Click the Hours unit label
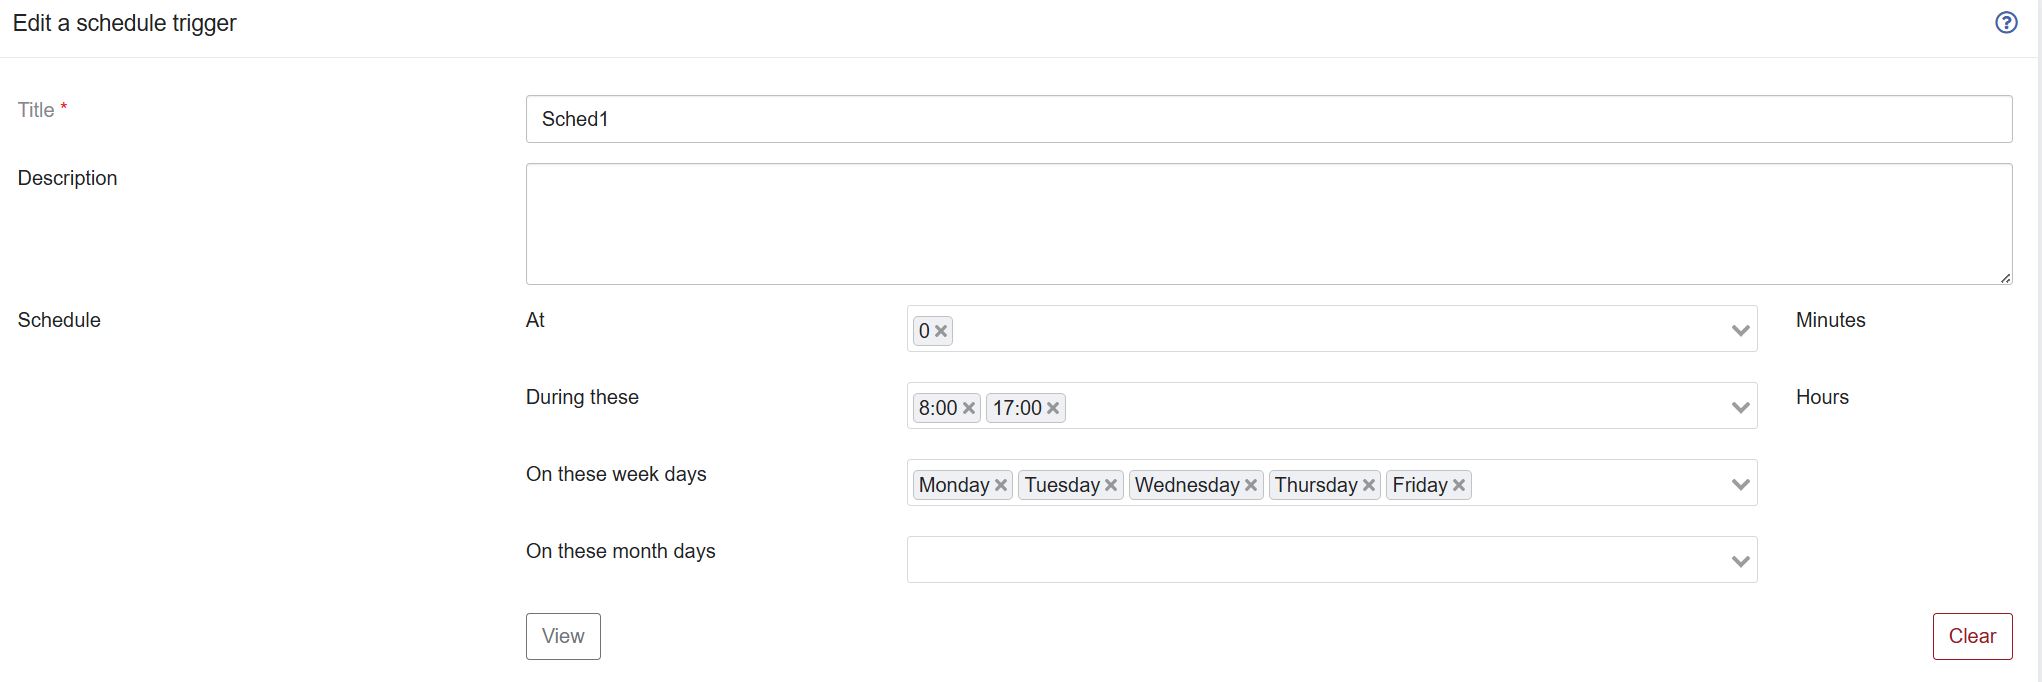Viewport: 2042px width, 682px height. 1822,397
